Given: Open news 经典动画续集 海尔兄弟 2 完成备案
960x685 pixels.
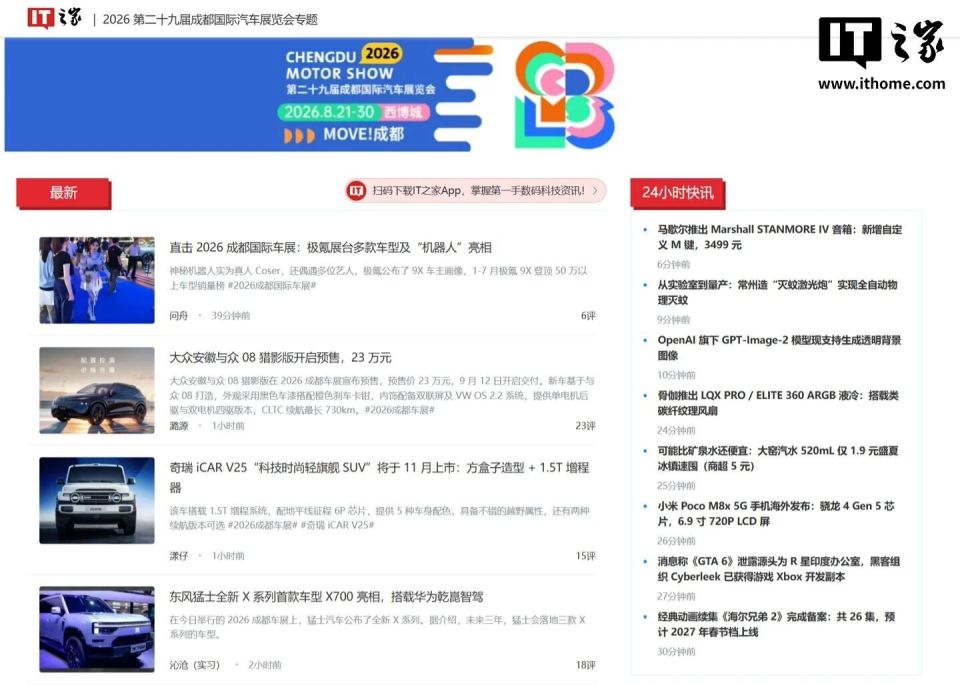Looking at the screenshot, I should tap(776, 624).
